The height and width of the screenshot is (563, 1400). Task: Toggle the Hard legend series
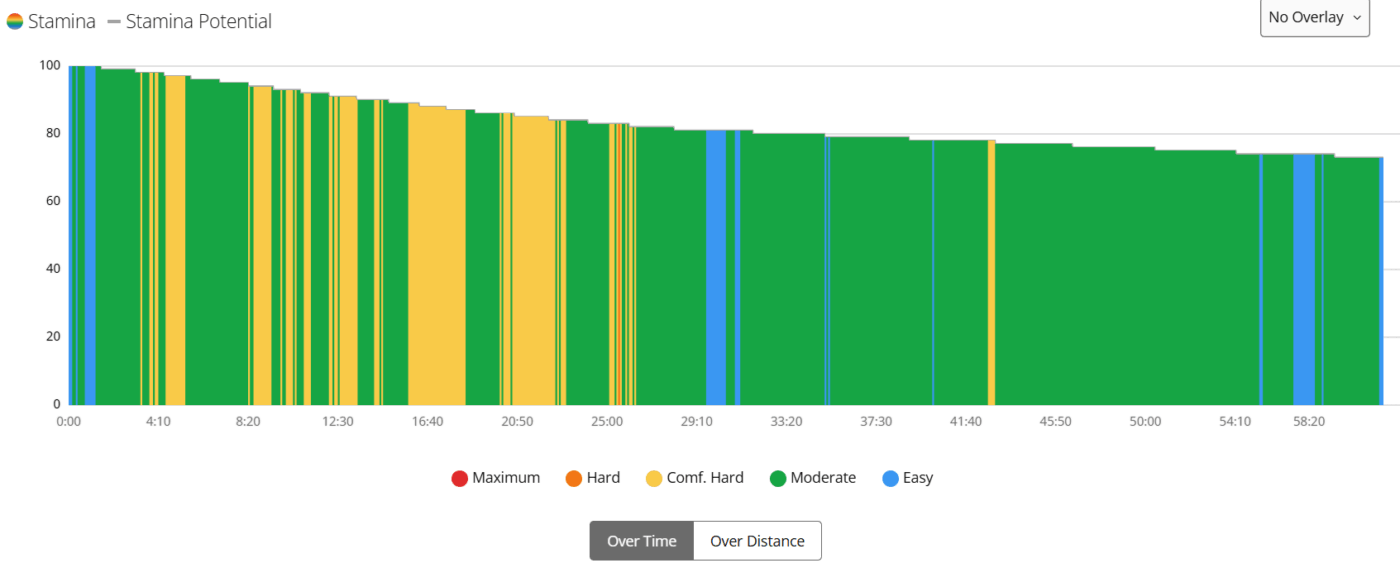coord(593,478)
